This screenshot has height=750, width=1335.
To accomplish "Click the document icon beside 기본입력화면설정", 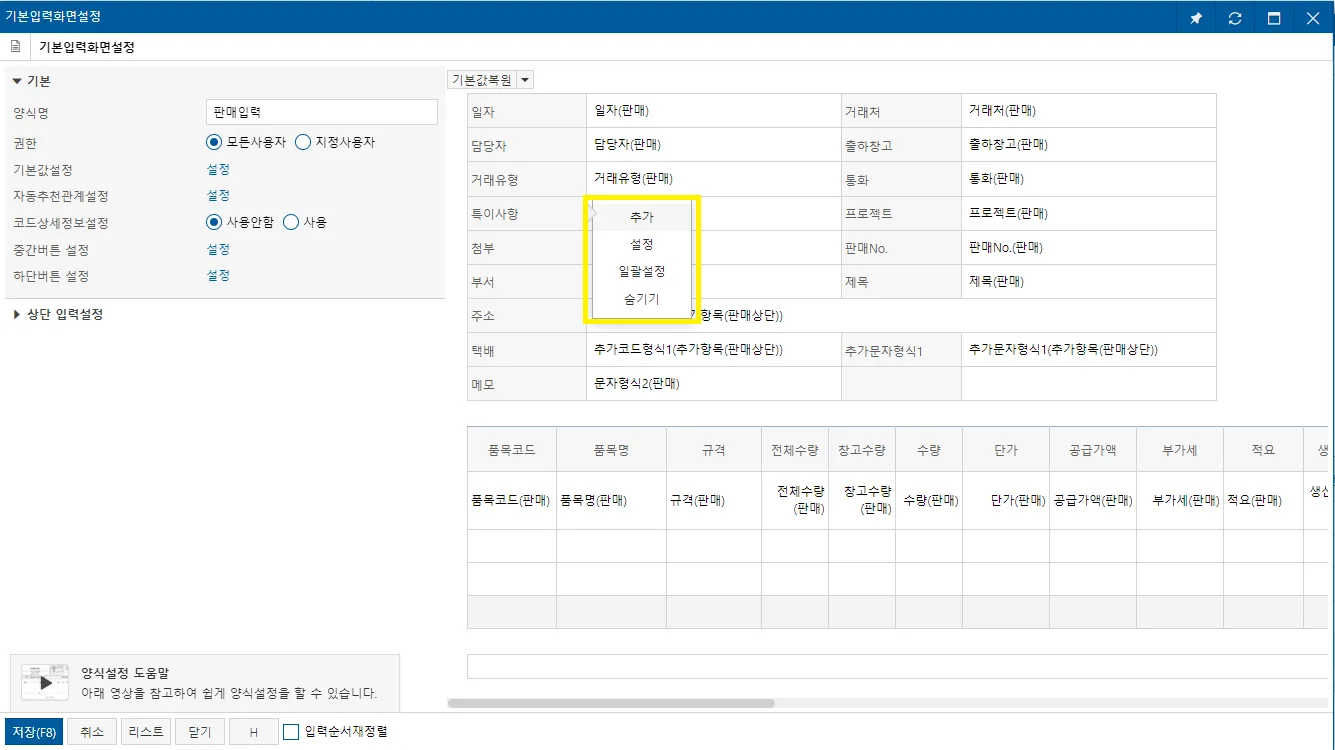I will [15, 47].
